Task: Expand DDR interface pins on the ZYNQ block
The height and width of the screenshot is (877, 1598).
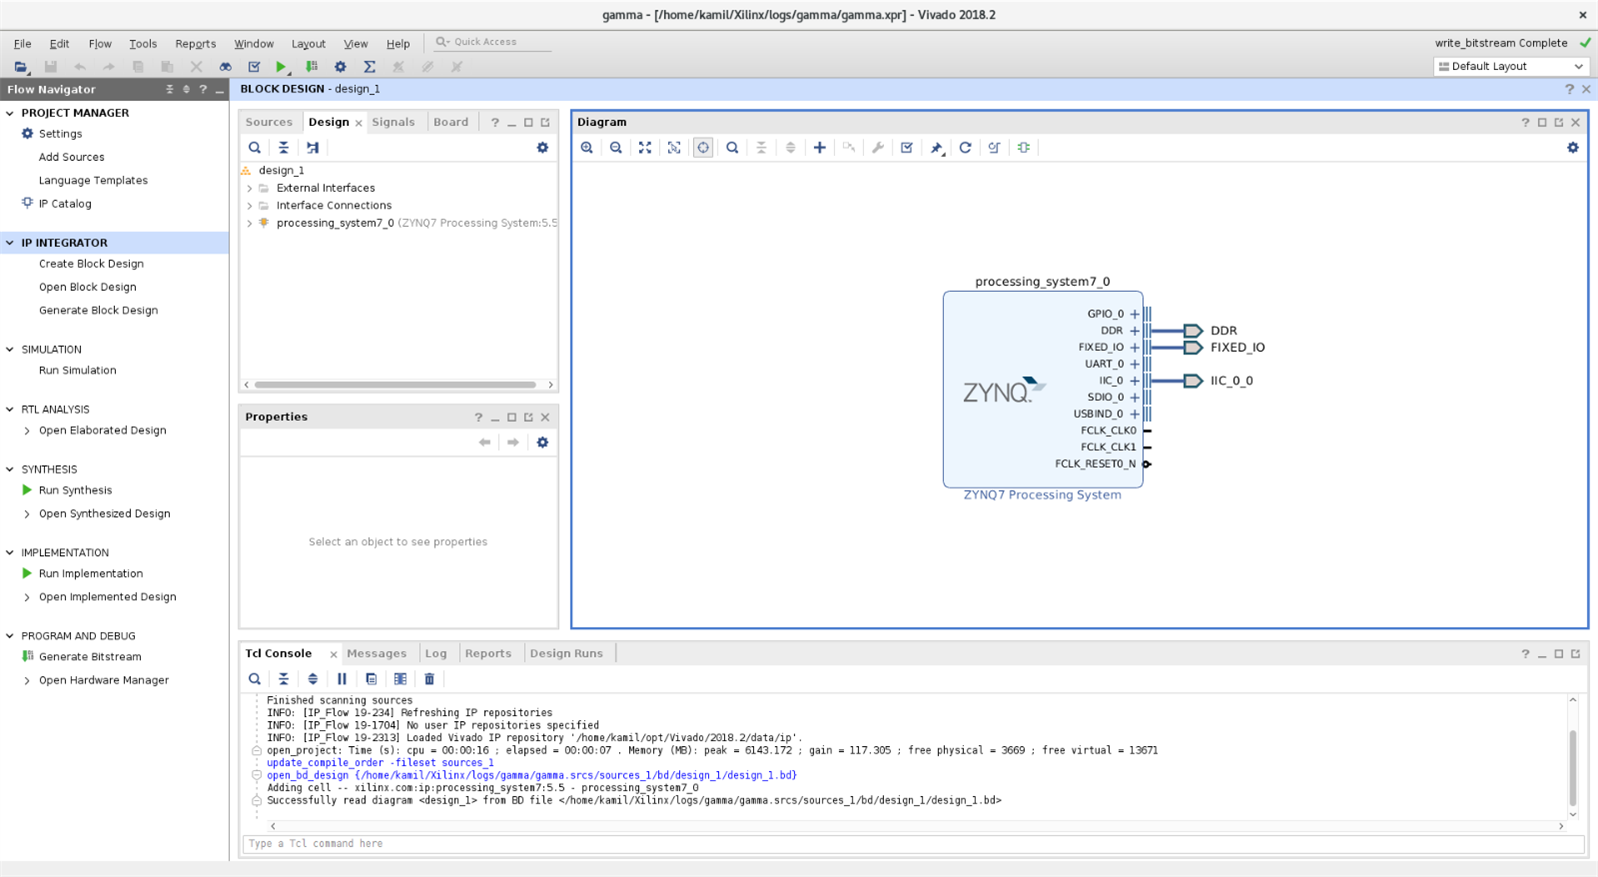Action: pos(1135,331)
